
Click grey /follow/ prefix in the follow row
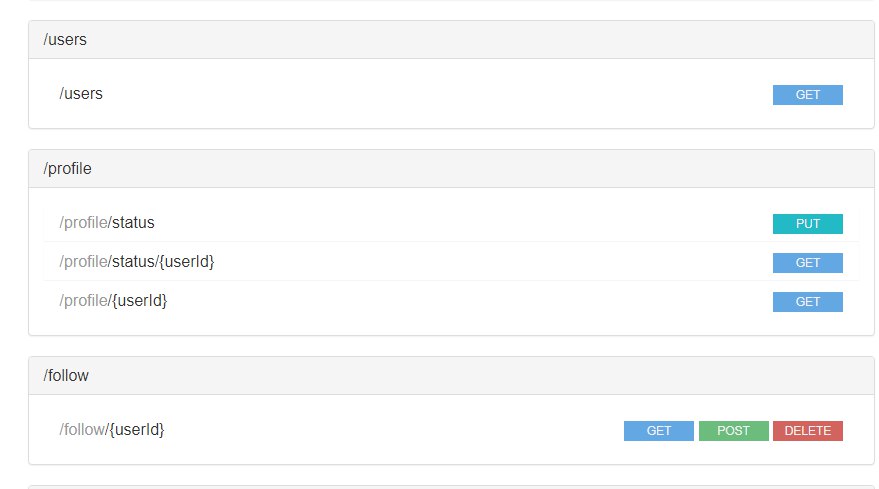click(83, 429)
